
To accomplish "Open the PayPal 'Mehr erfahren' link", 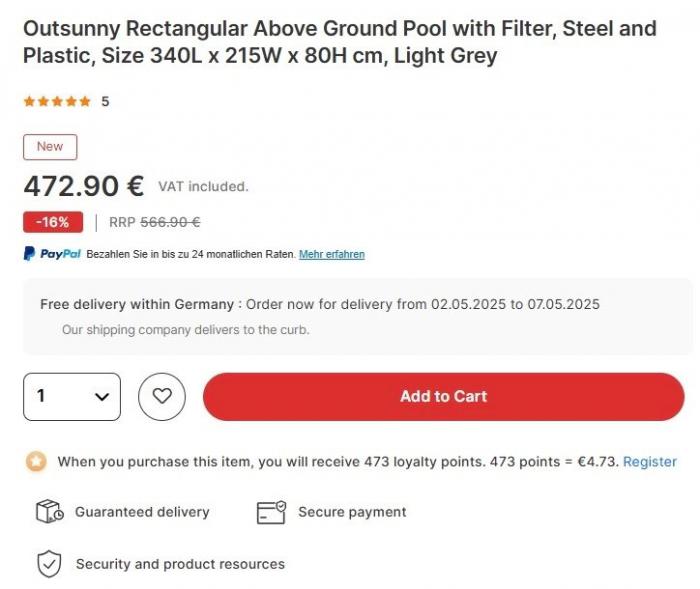I will [331, 254].
